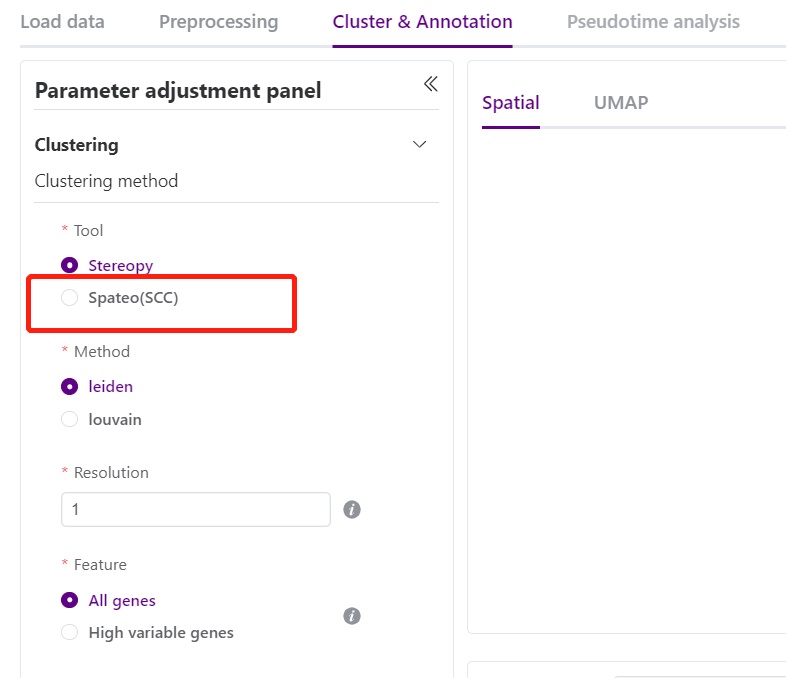Image resolution: width=786 pixels, height=678 pixels.
Task: Switch to the Preprocessing tab
Action: click(x=218, y=22)
